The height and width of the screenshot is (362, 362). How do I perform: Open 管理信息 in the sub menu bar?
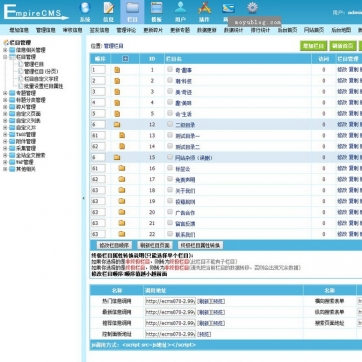coord(46,30)
